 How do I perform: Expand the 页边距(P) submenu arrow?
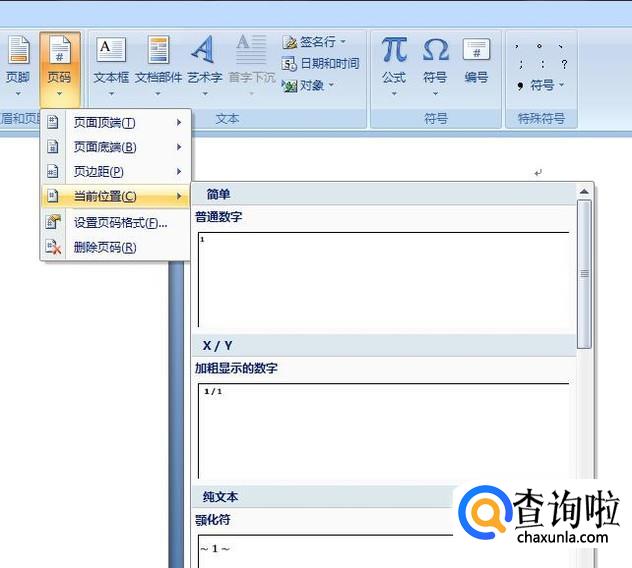click(179, 172)
